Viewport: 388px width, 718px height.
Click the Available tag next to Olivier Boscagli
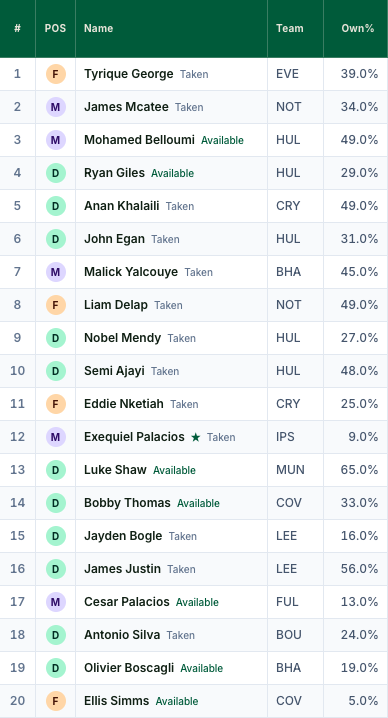pyautogui.click(x=202, y=668)
